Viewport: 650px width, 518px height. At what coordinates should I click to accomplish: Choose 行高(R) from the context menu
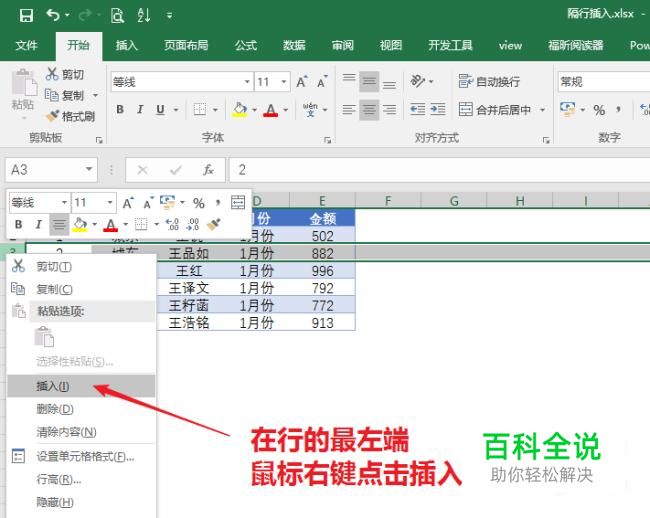[81, 479]
